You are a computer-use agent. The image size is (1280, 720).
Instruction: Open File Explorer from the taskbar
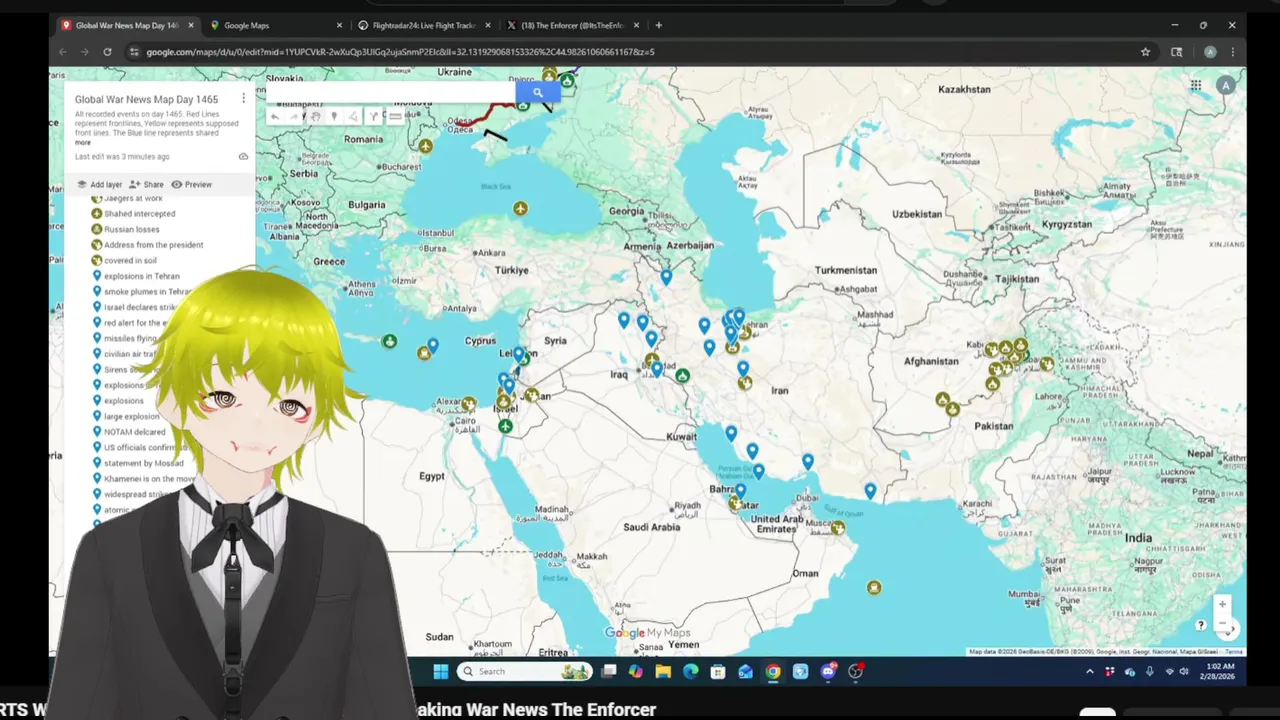(x=663, y=671)
